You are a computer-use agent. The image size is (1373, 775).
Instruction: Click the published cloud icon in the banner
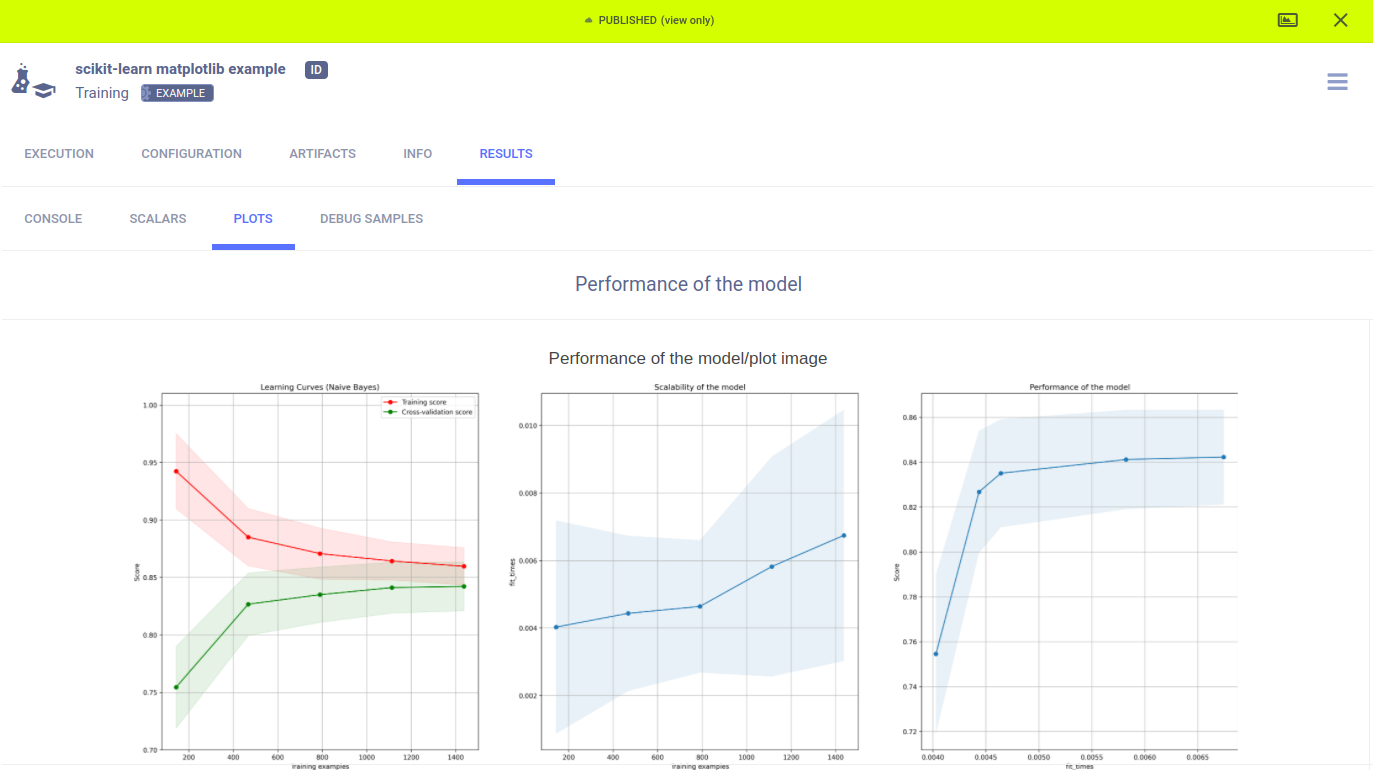[589, 21]
